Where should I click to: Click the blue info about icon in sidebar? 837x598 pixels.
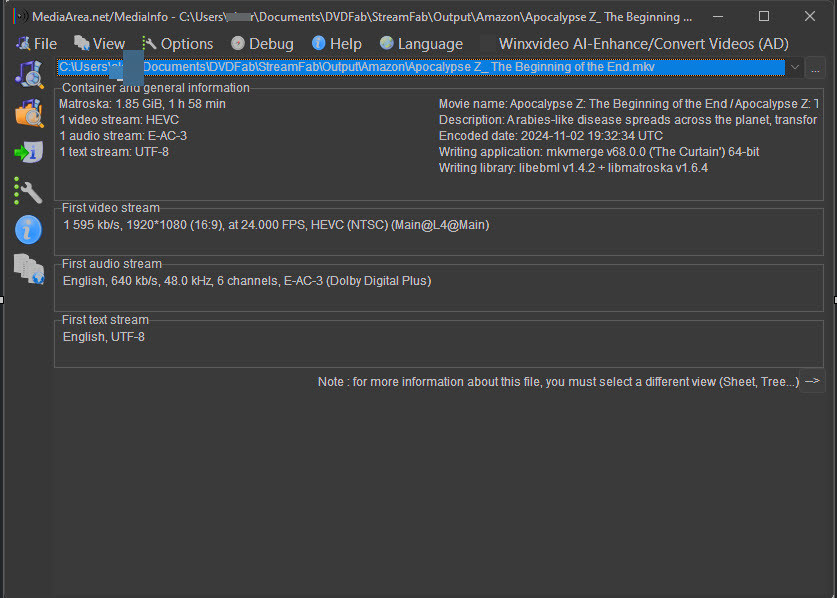tap(29, 230)
